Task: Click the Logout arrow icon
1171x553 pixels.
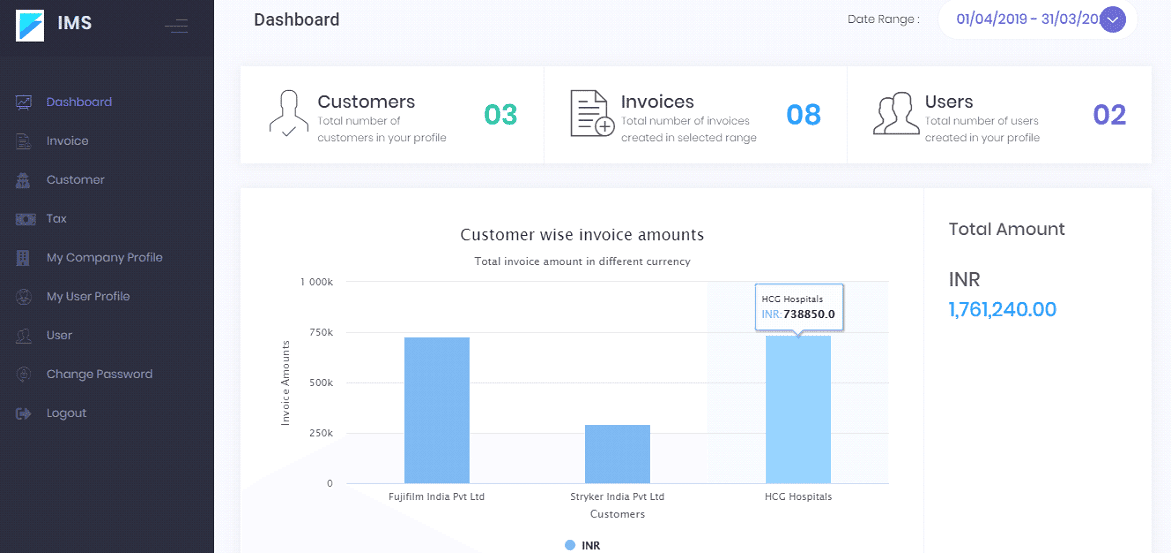Action: (24, 413)
